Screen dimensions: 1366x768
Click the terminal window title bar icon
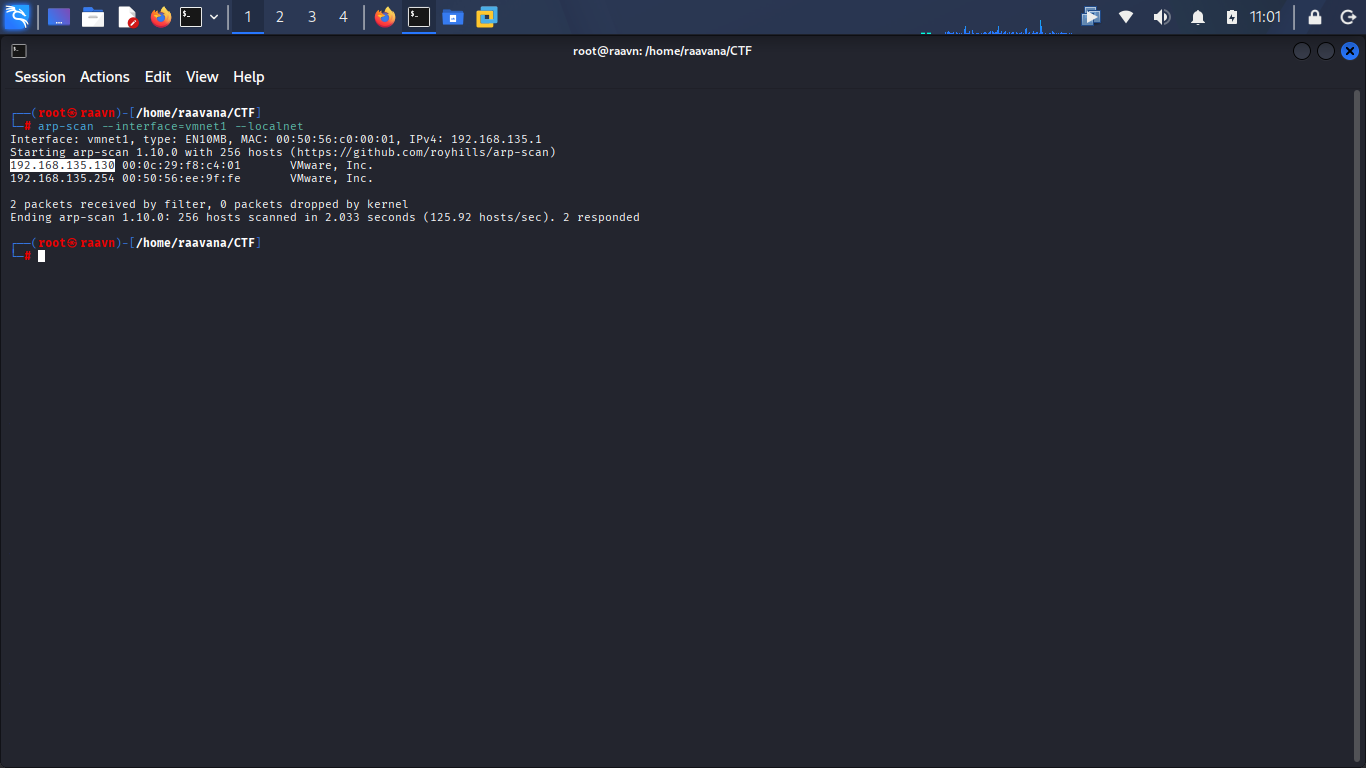click(19, 51)
